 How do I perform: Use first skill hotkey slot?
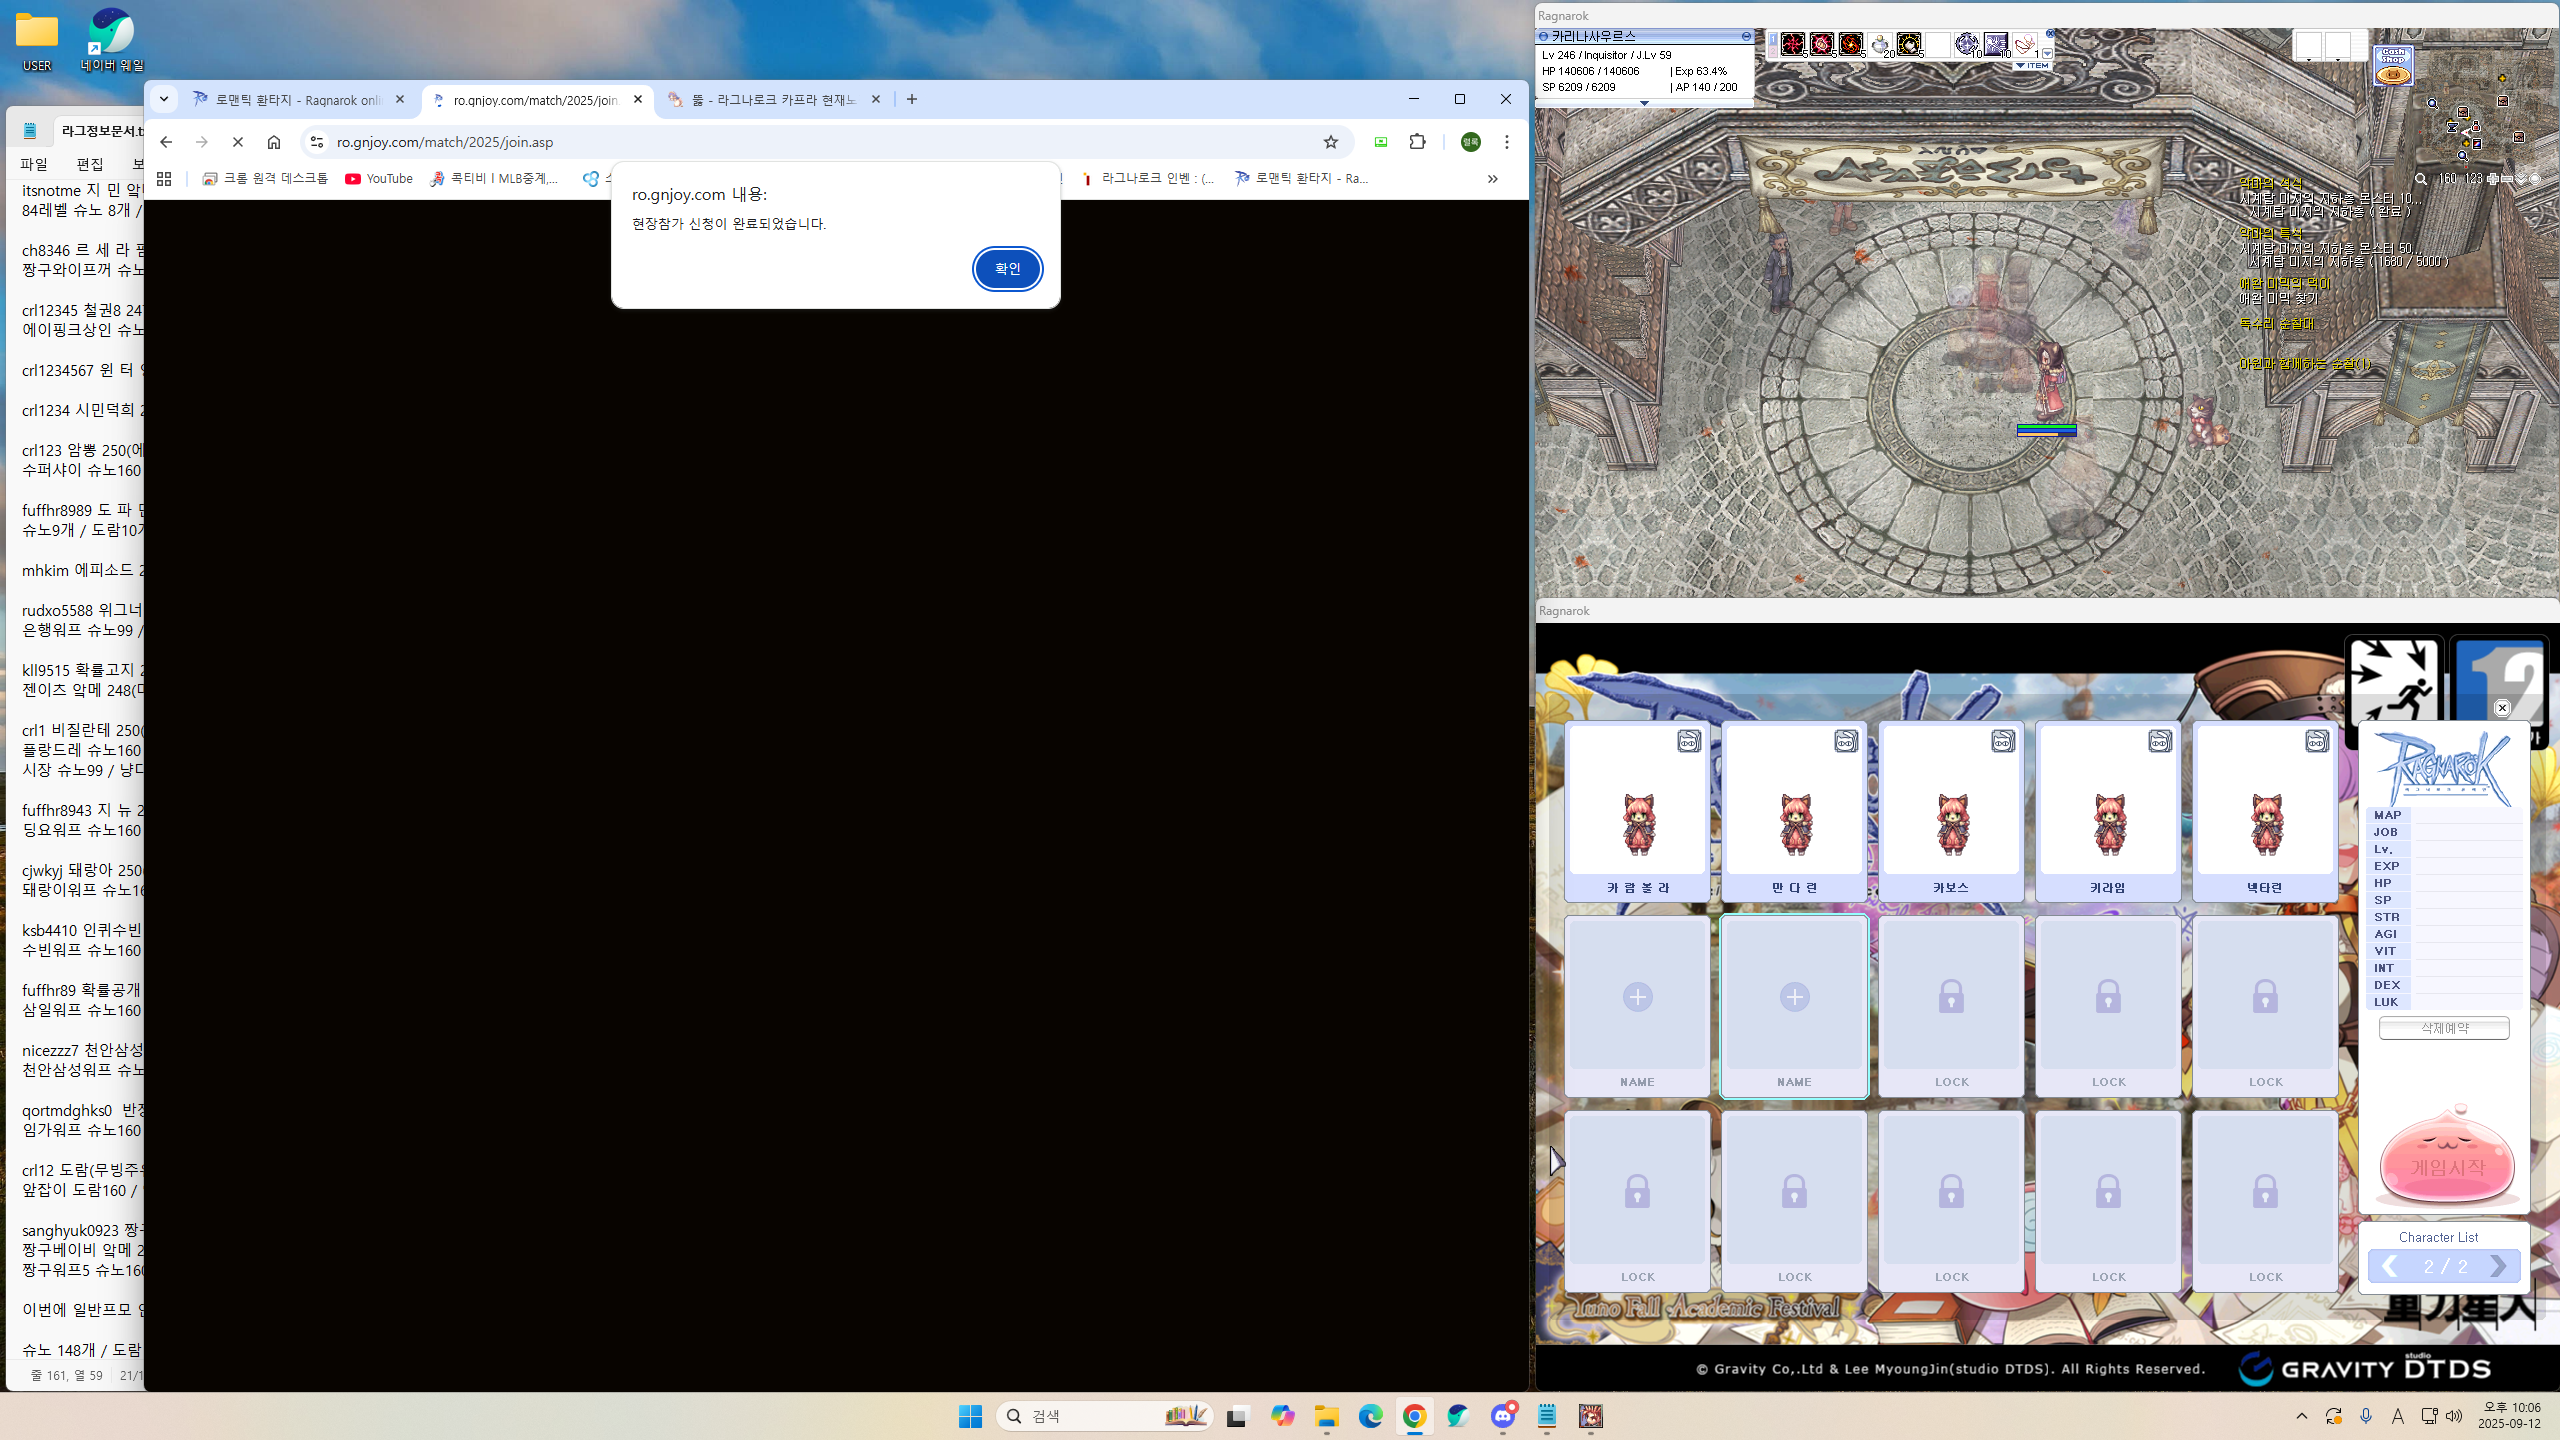(x=1793, y=44)
